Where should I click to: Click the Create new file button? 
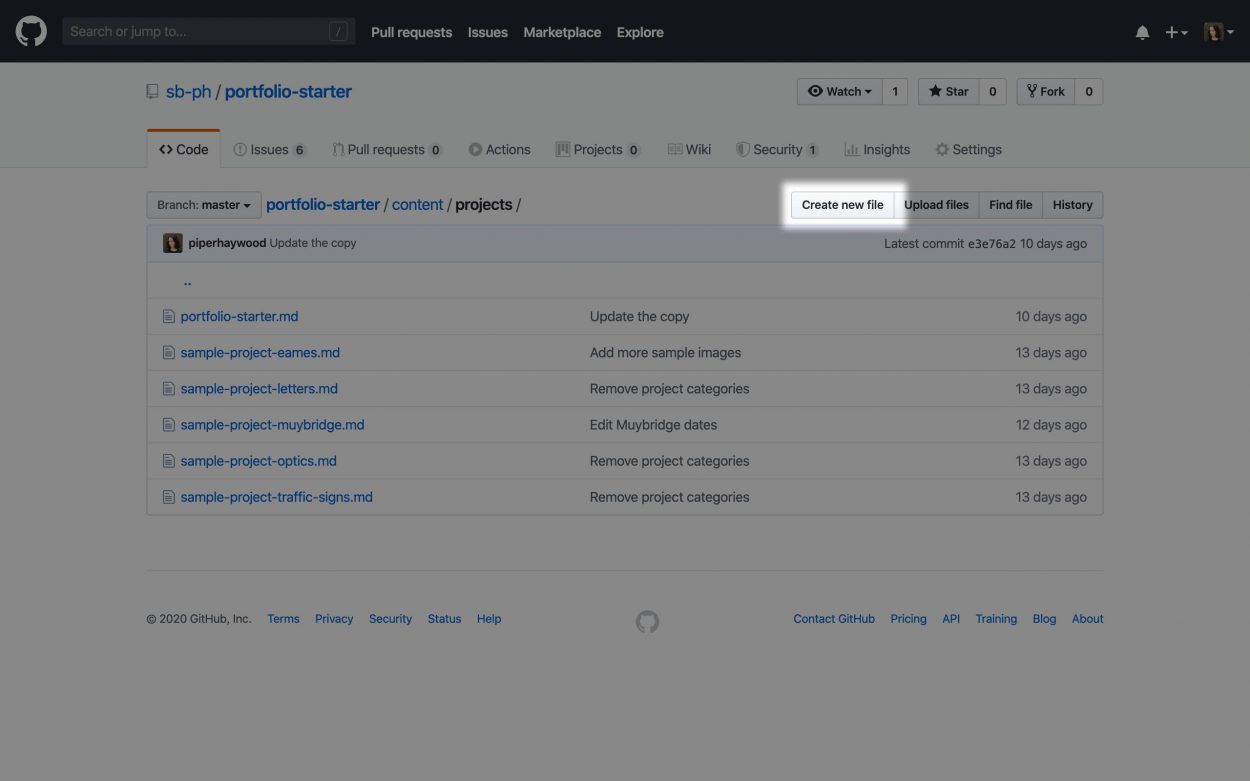(843, 205)
